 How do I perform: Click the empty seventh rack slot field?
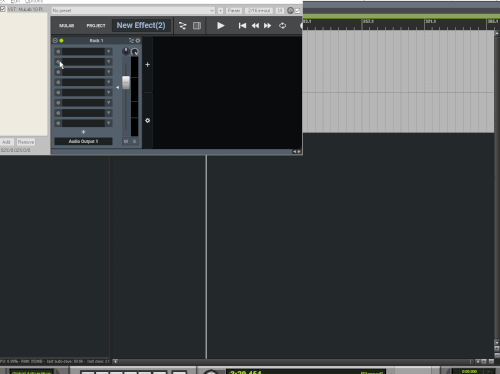coord(83,113)
